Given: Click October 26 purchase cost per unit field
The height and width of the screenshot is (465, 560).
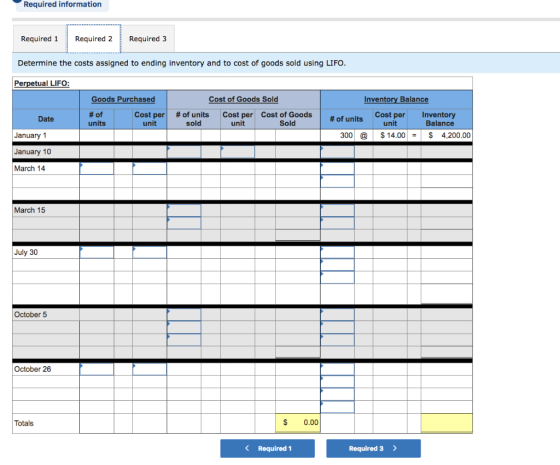Looking at the screenshot, I should [149, 369].
